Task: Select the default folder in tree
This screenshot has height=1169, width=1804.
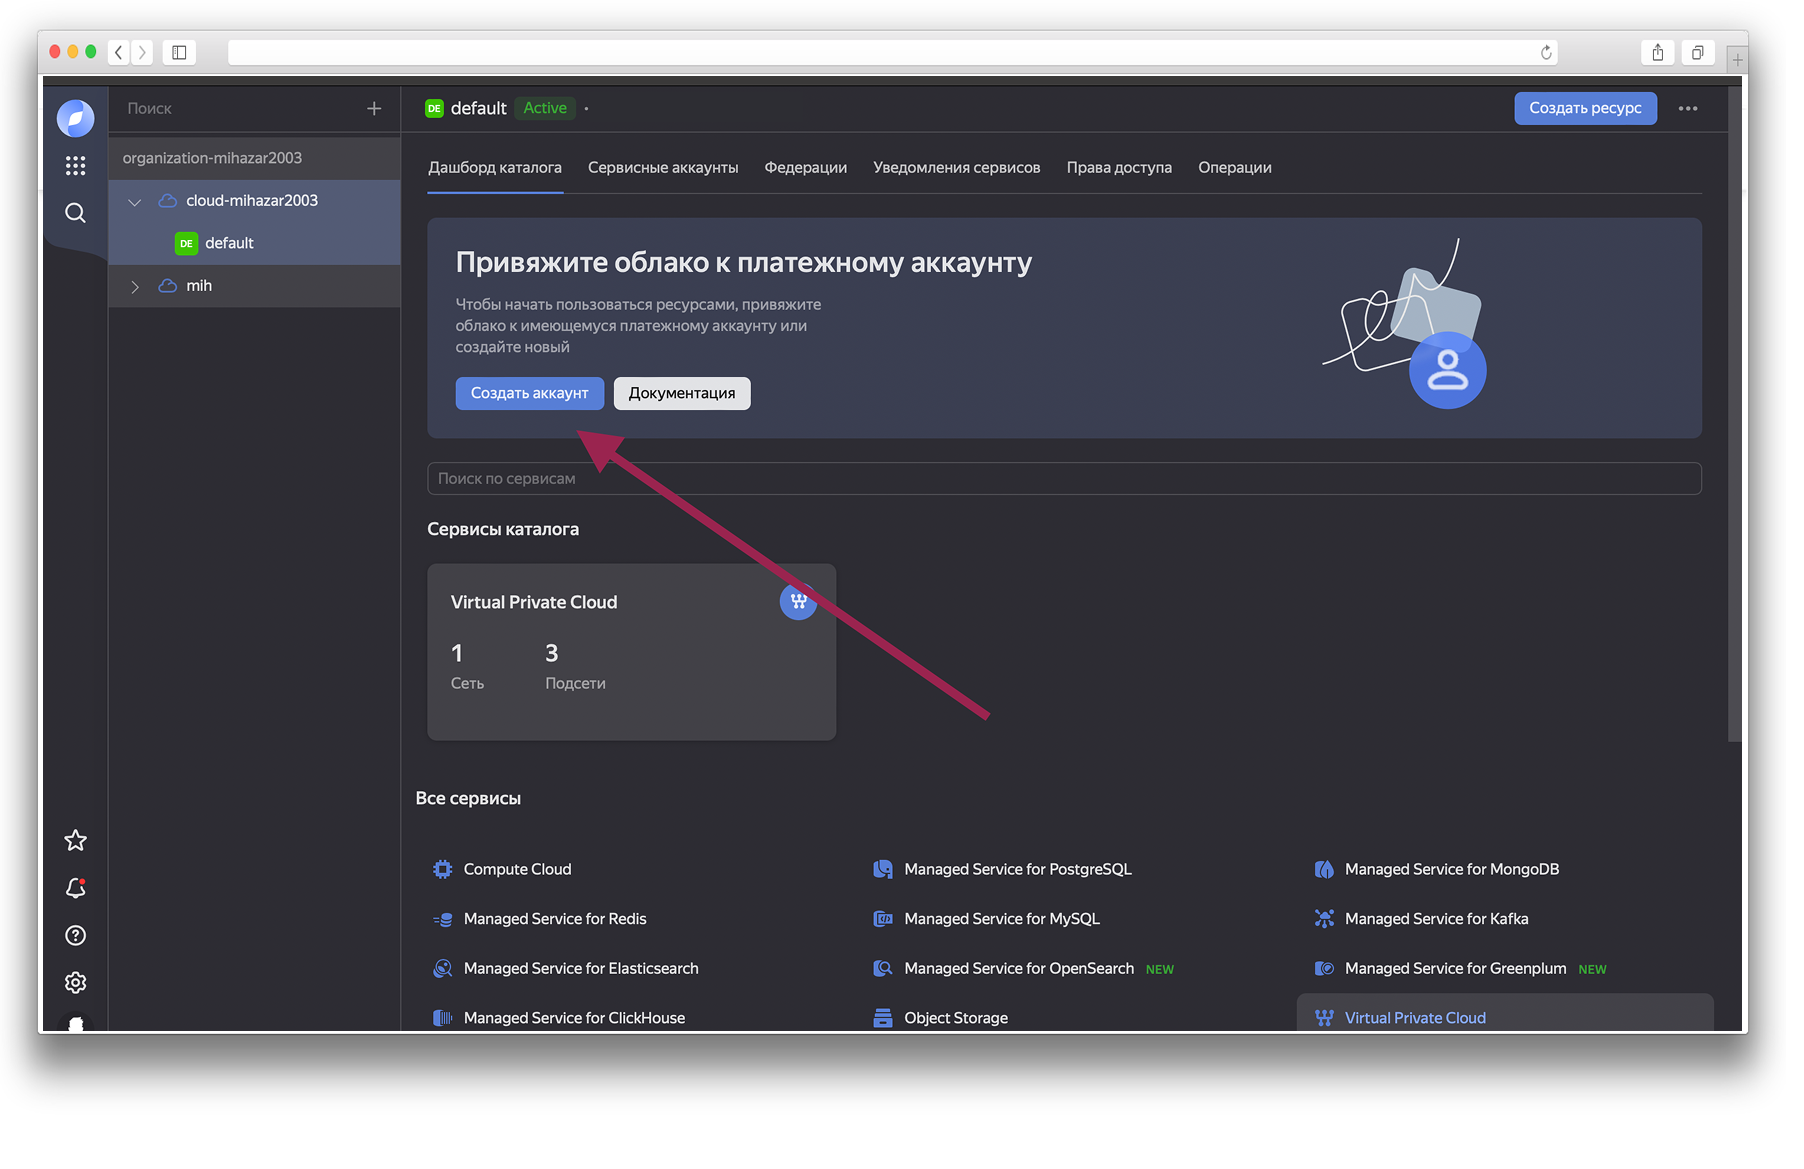Action: pyautogui.click(x=229, y=243)
